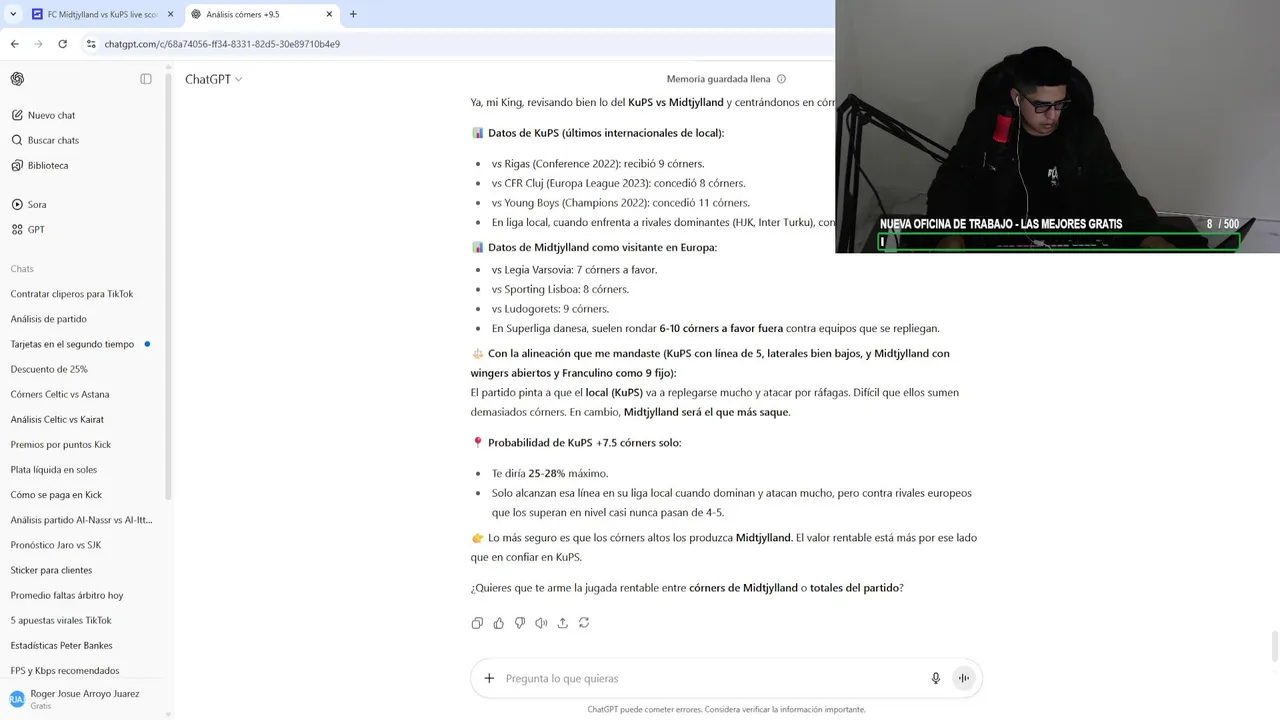Start voice mode with waveform icon
1280x720 pixels.
click(964, 678)
